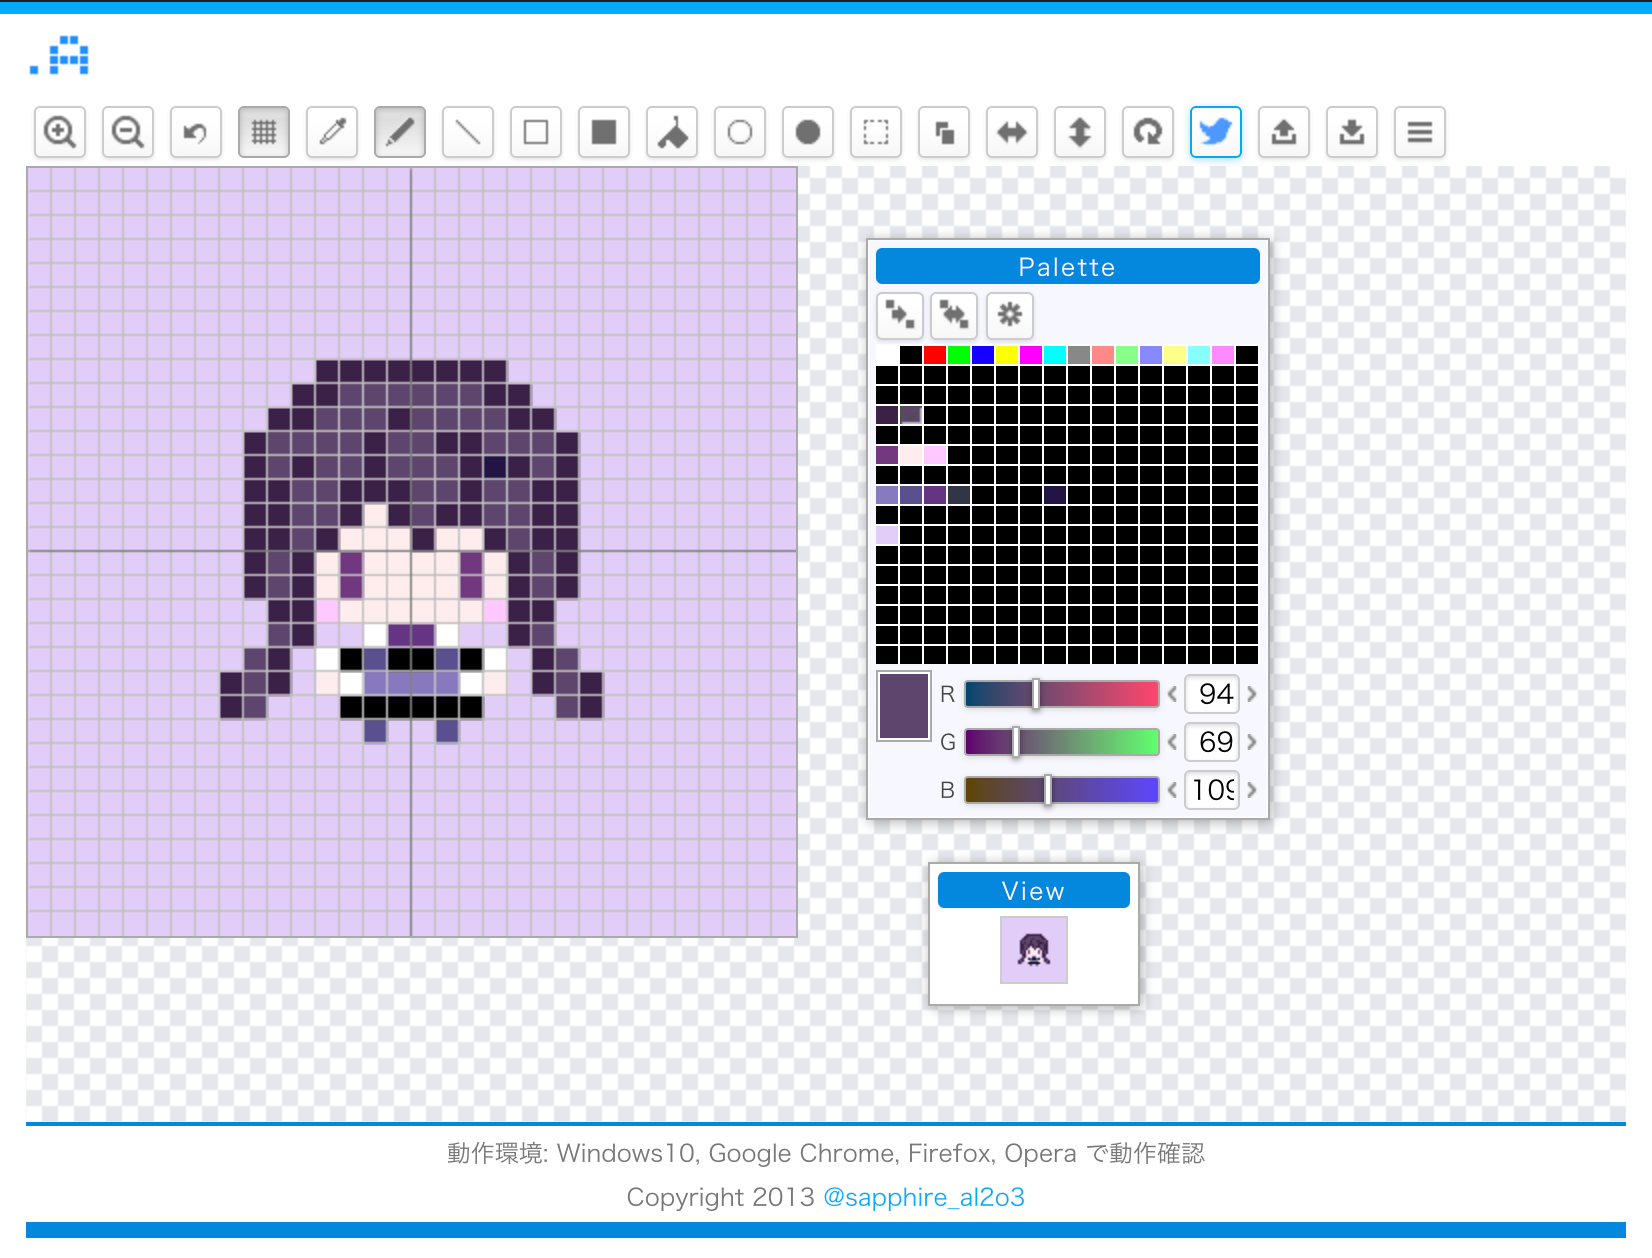Pick the dashed rectangle selection tool
Screen dimensions: 1652x1258
tap(876, 132)
